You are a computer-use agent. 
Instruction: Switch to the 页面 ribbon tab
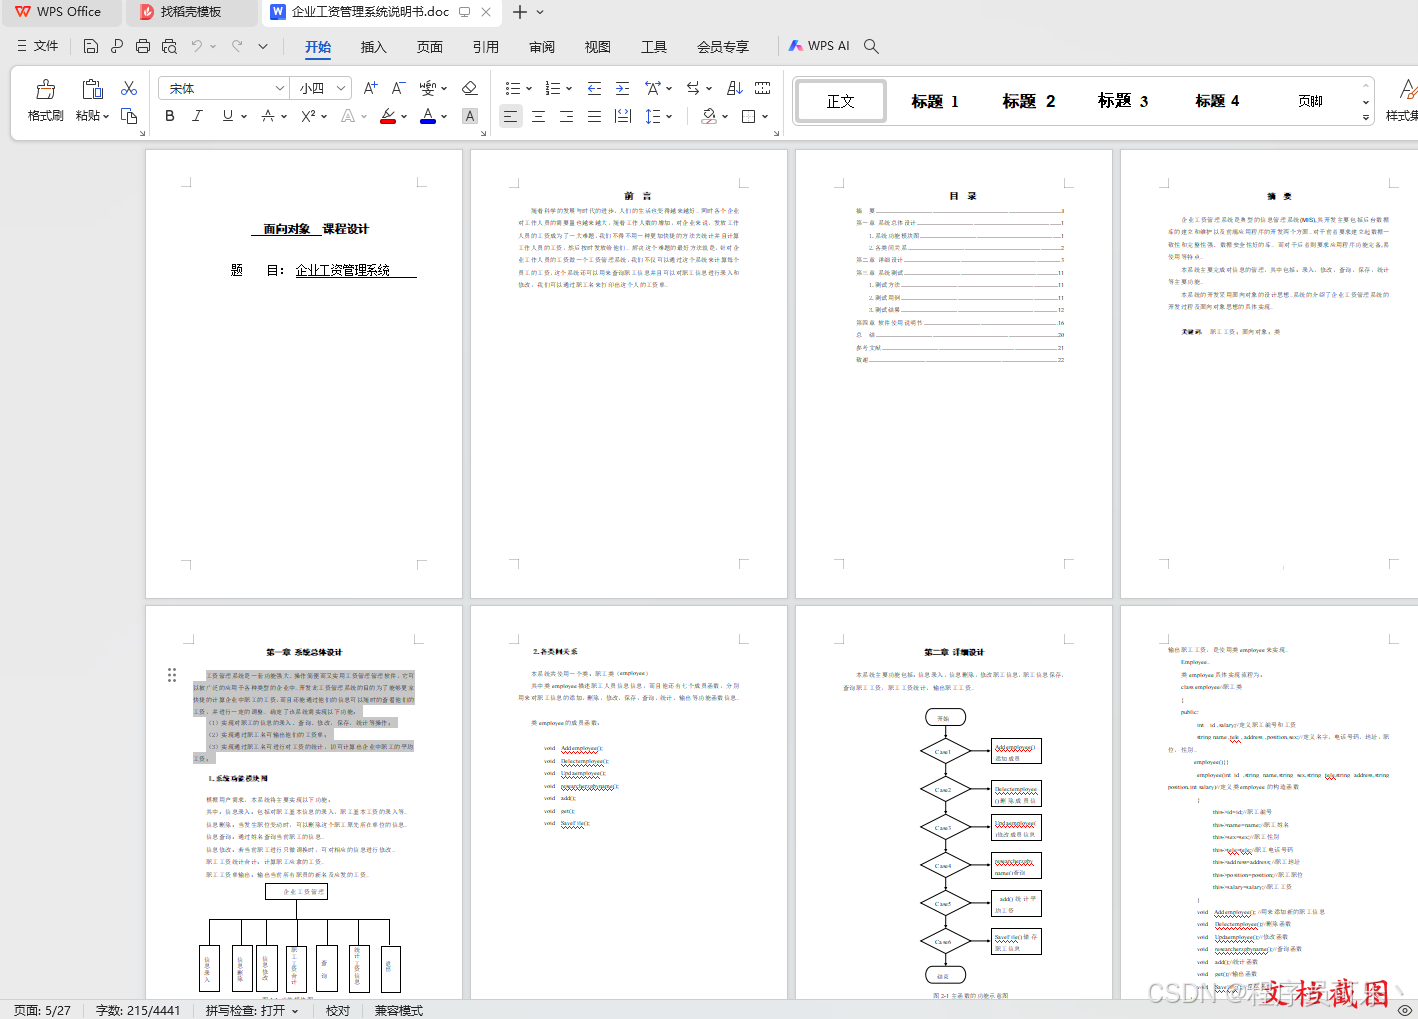[x=430, y=47]
